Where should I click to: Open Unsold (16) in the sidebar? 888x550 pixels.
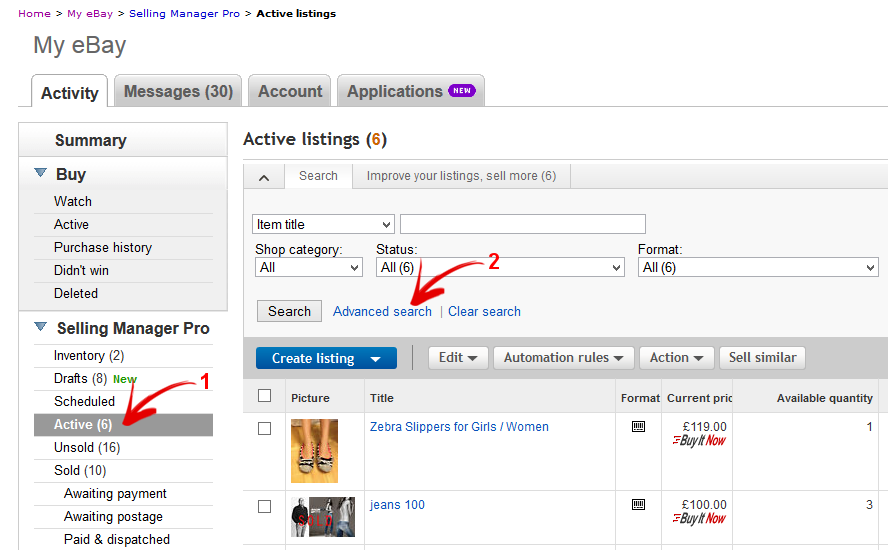(x=87, y=447)
